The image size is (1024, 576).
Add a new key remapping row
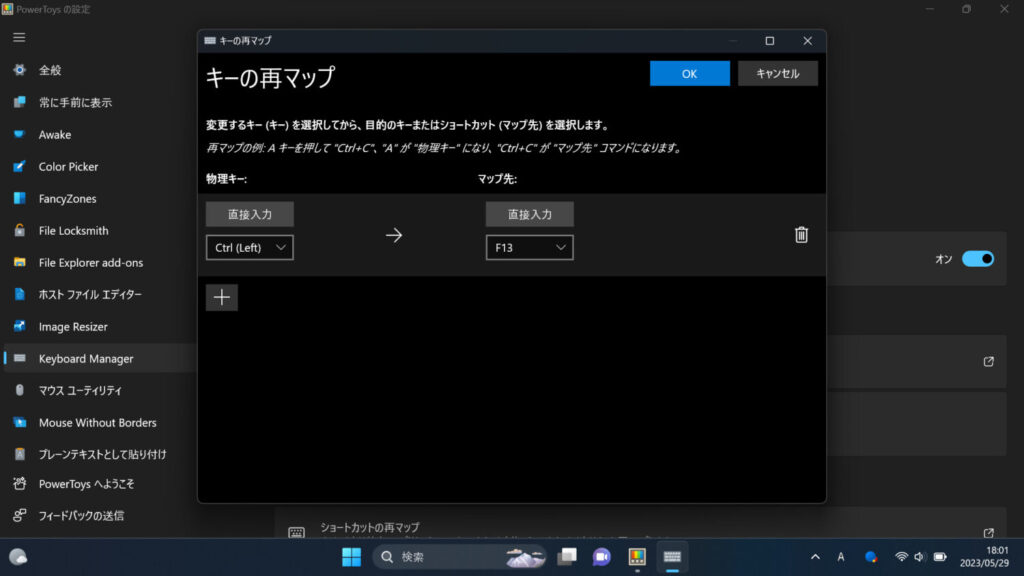tap(221, 297)
